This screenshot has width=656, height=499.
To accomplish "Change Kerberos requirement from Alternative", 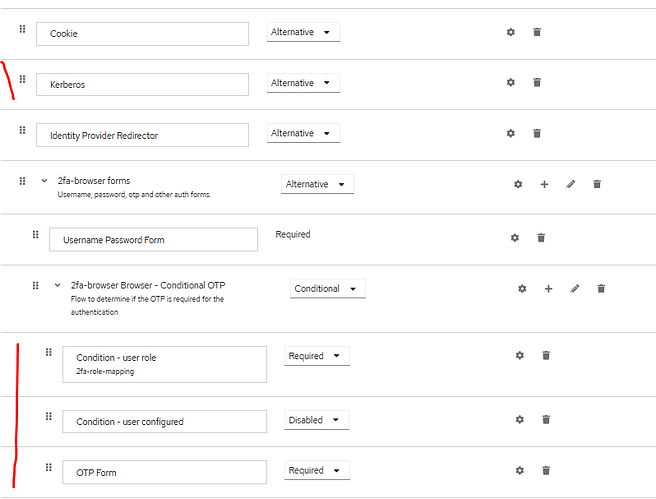I will pos(303,83).
